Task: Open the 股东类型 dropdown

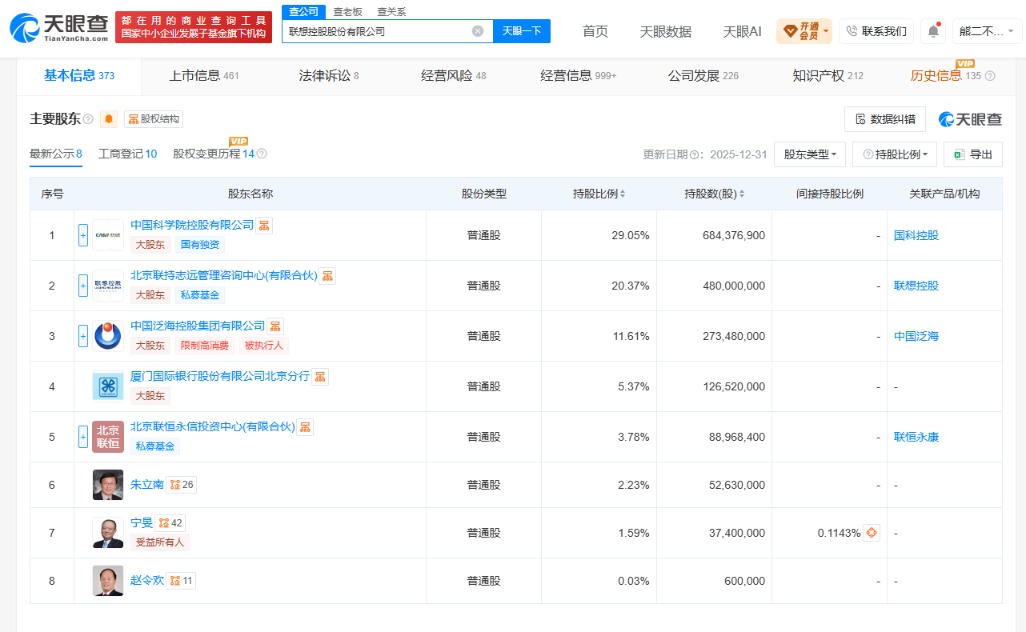Action: point(809,154)
